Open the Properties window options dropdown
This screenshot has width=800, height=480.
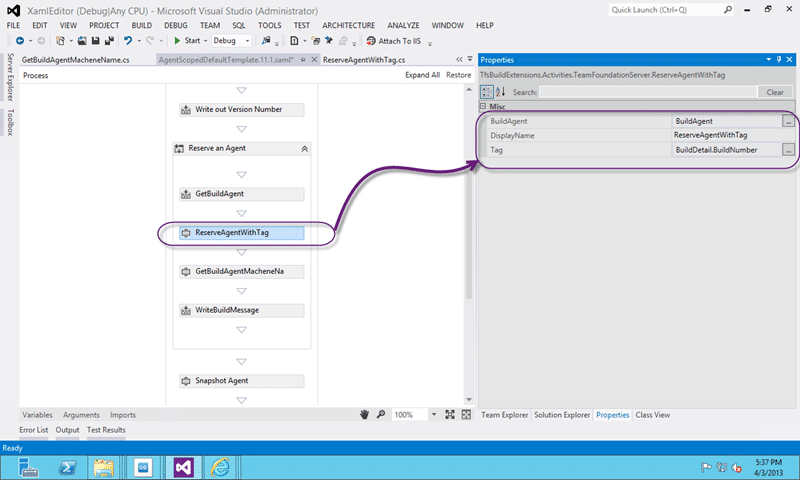pos(768,60)
